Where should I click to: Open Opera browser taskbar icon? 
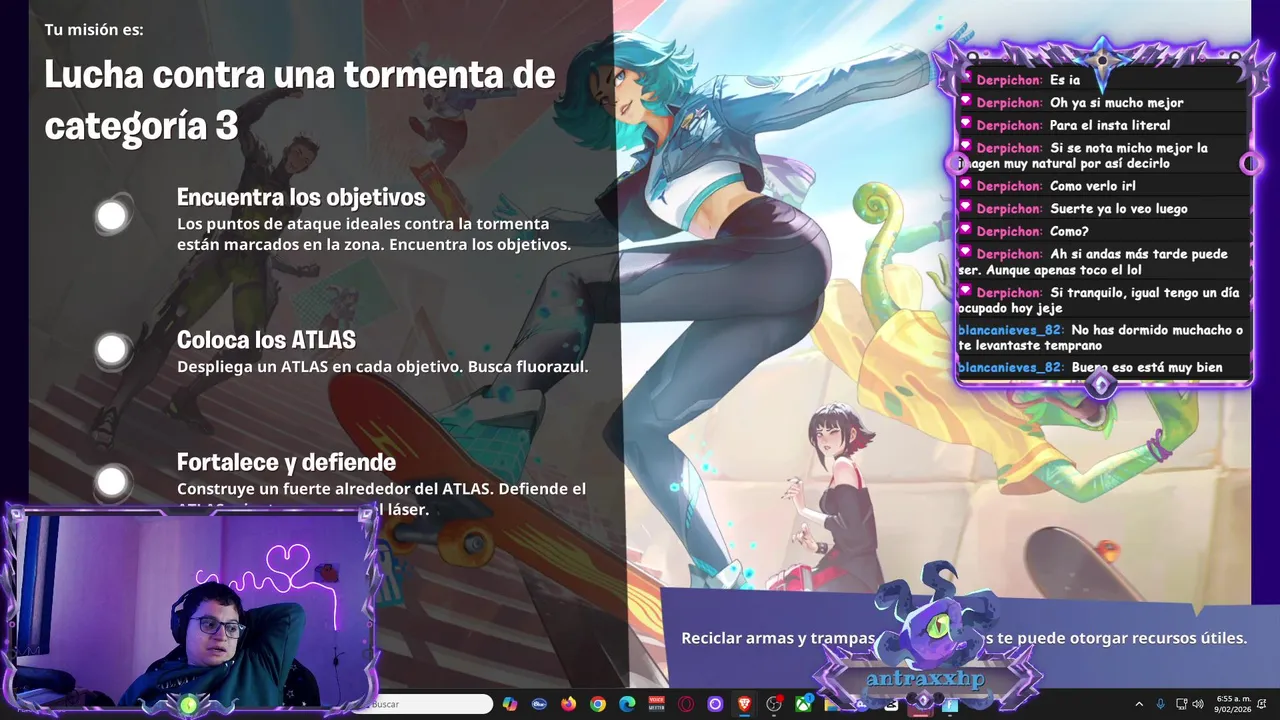click(x=686, y=704)
